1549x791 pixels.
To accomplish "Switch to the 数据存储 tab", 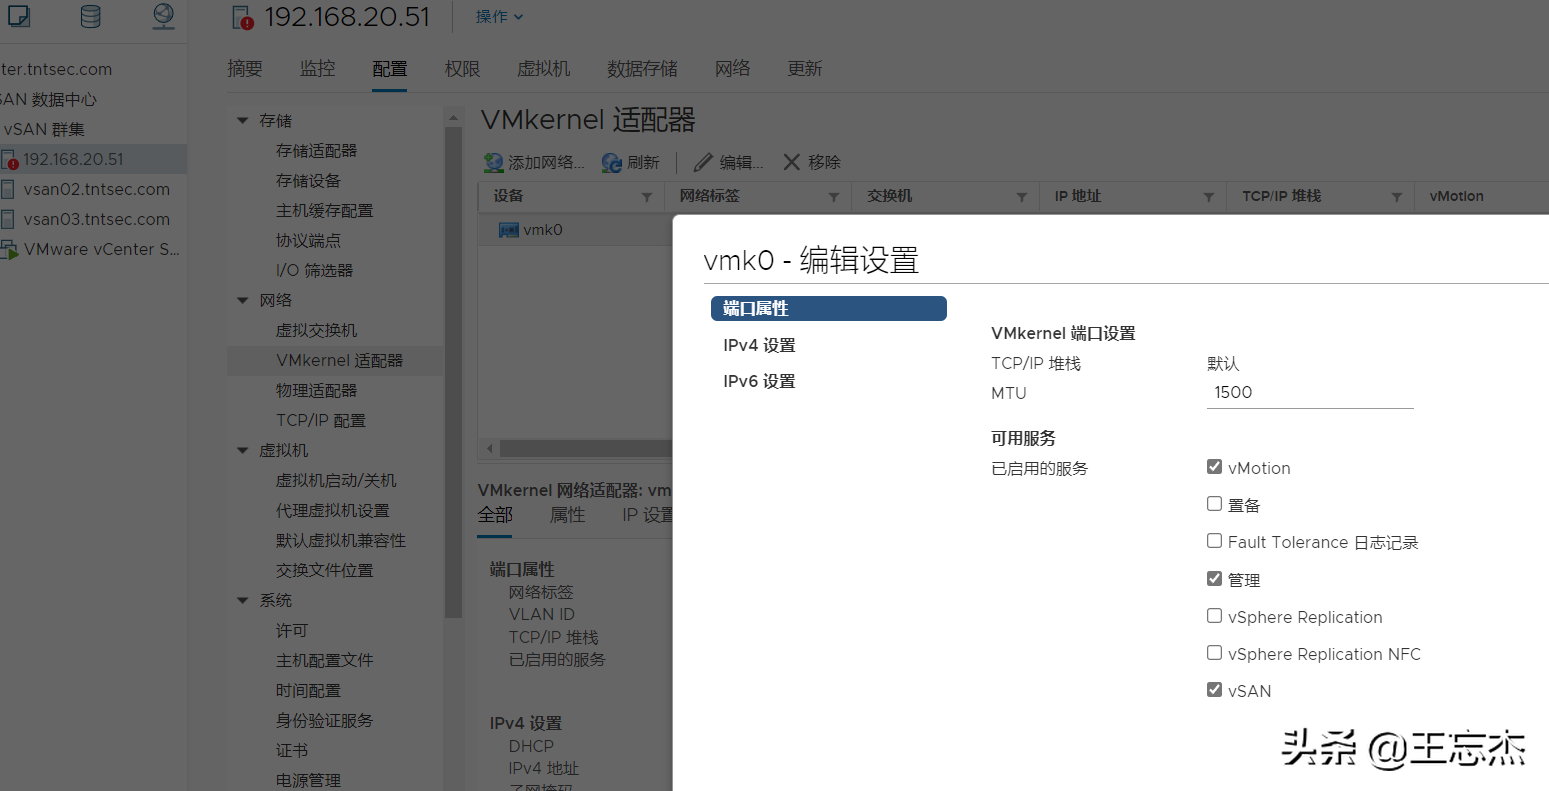I will coord(642,69).
